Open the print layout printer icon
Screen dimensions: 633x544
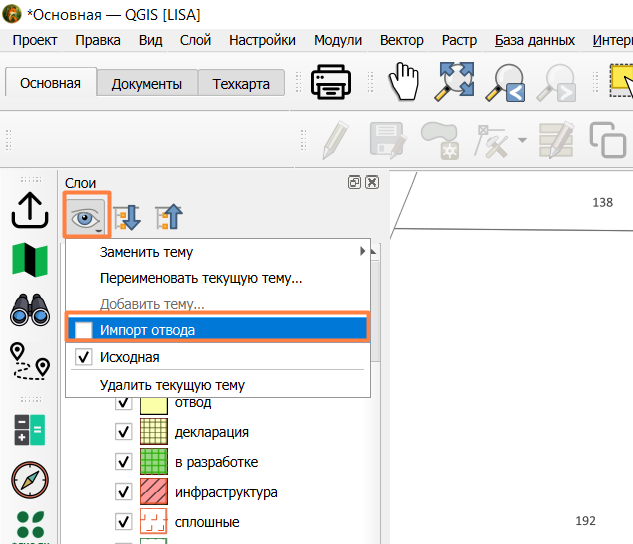pos(331,82)
